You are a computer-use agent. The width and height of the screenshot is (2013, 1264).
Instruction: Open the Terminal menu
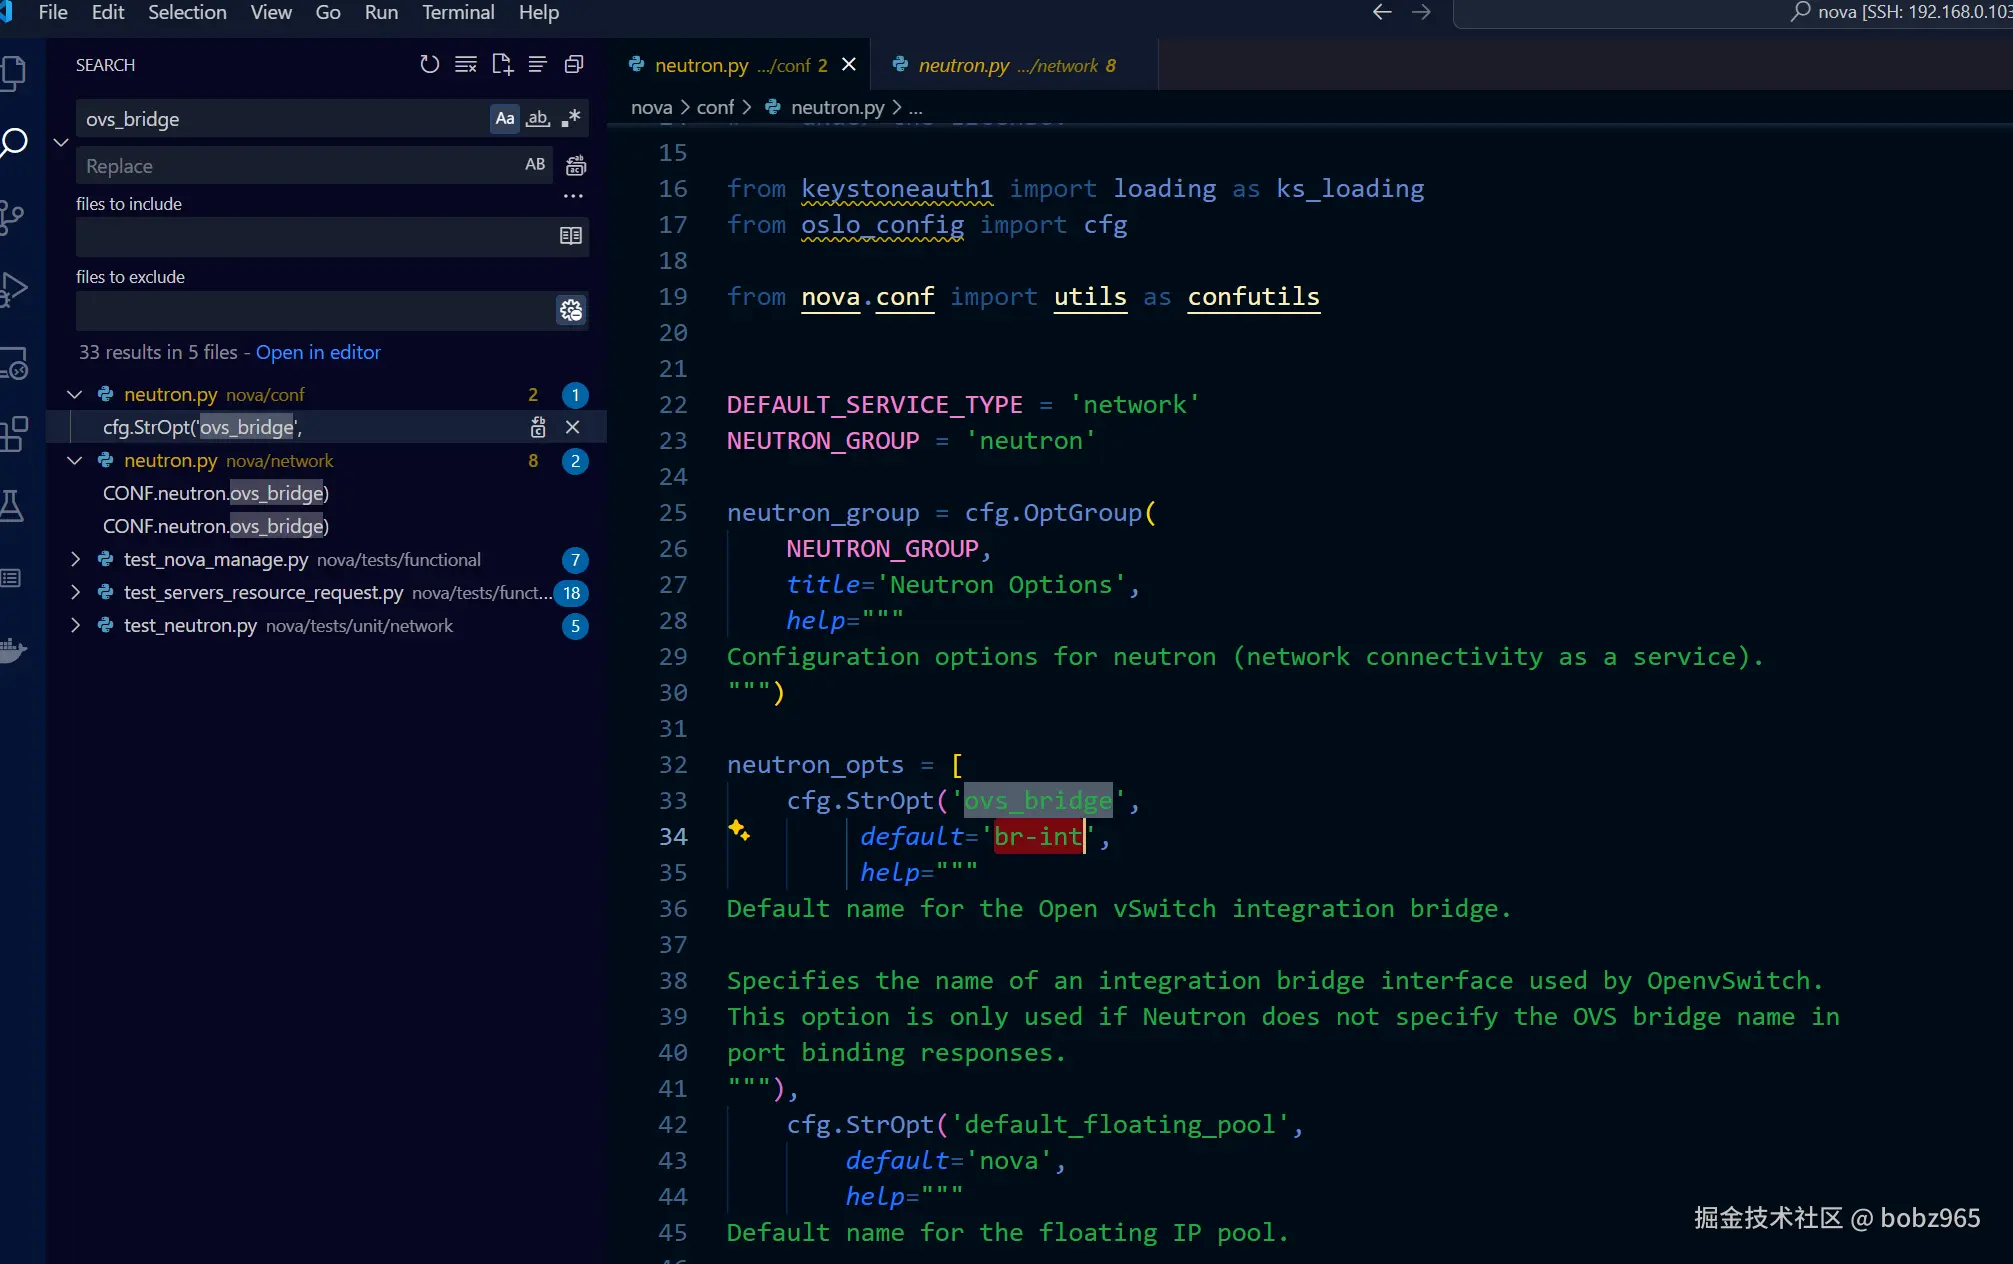458,13
